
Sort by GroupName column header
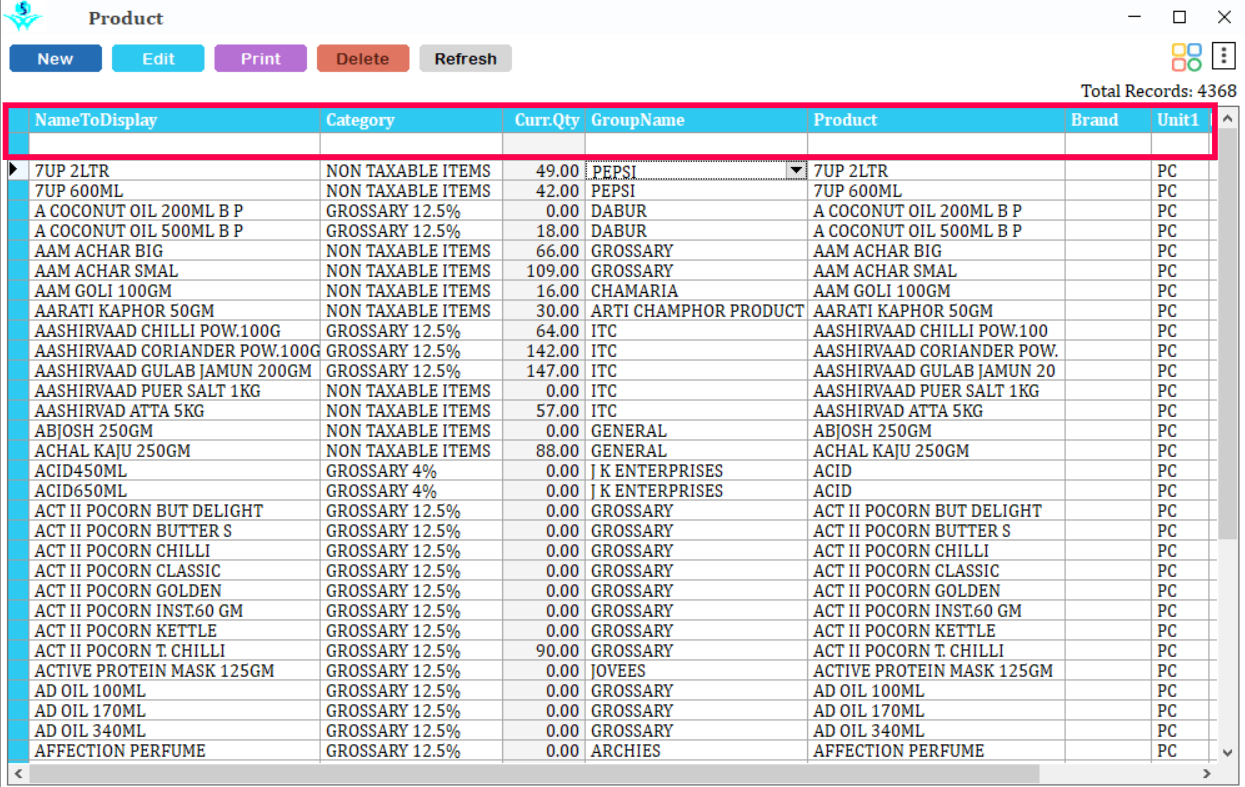(696, 120)
